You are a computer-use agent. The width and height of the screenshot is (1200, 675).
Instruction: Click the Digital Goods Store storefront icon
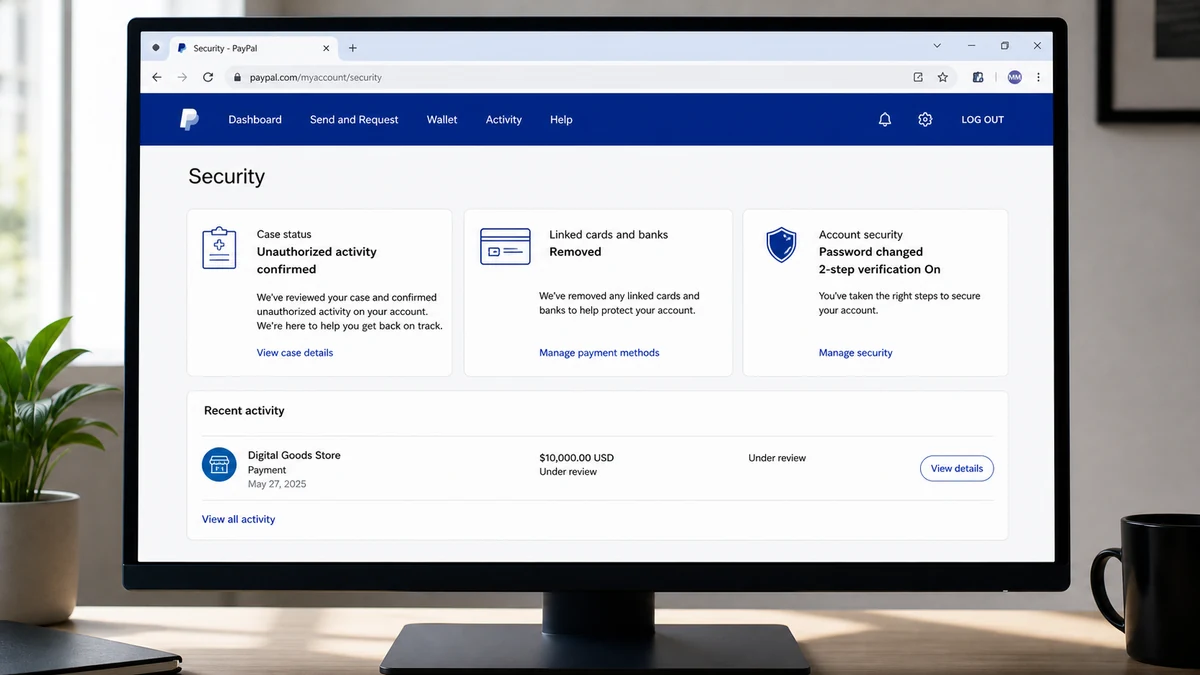(219, 464)
